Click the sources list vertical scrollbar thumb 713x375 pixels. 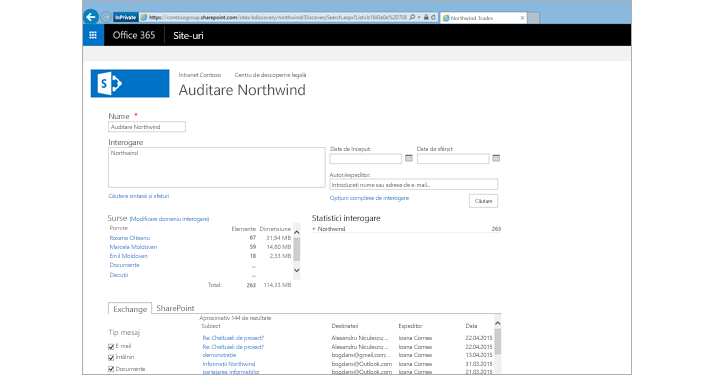[296, 249]
